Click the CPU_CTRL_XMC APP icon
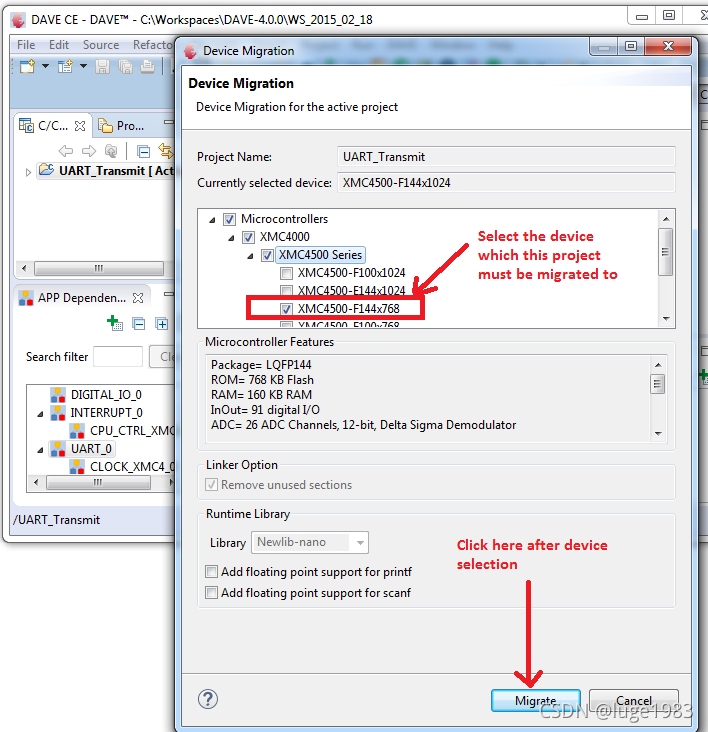 coord(77,430)
